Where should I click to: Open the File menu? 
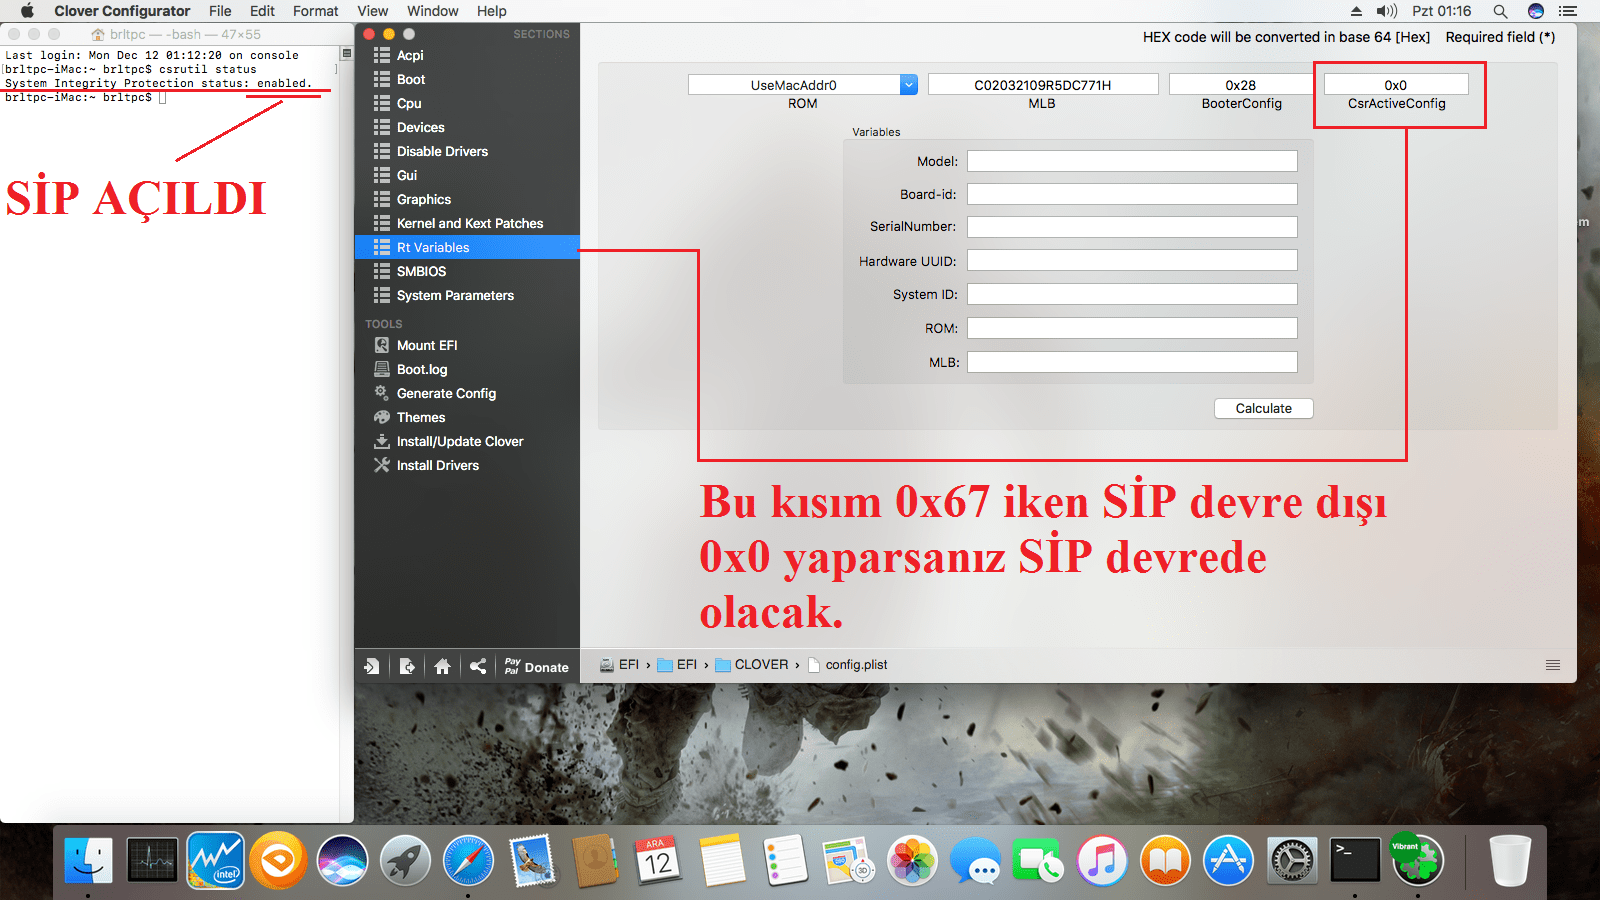coord(220,11)
